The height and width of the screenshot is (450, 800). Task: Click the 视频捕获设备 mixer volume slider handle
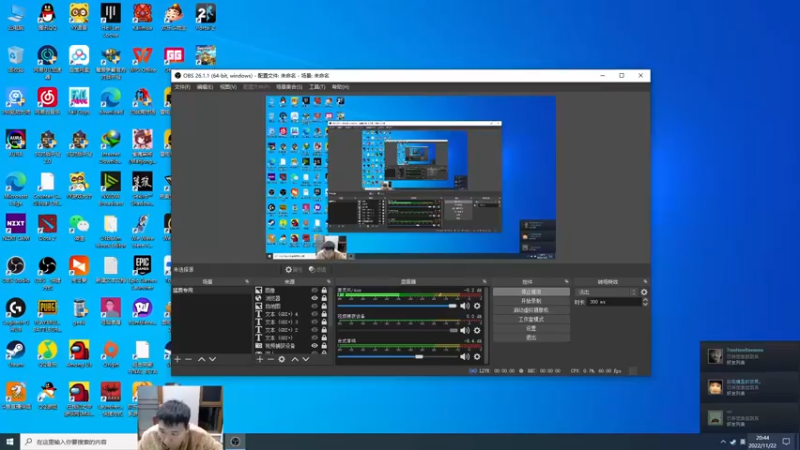pyautogui.click(x=454, y=330)
